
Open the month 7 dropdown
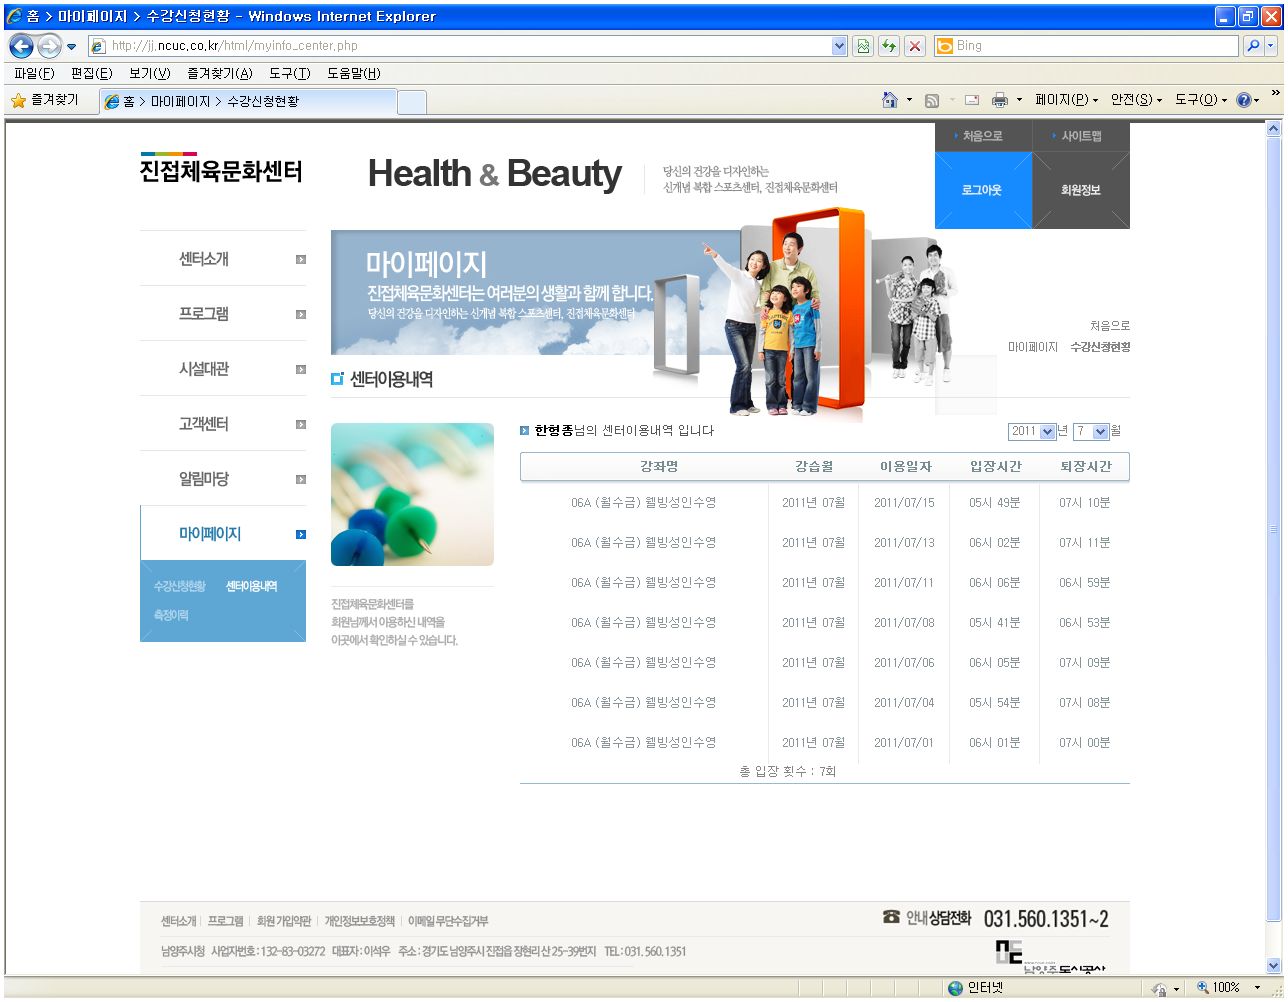[x=1100, y=432]
